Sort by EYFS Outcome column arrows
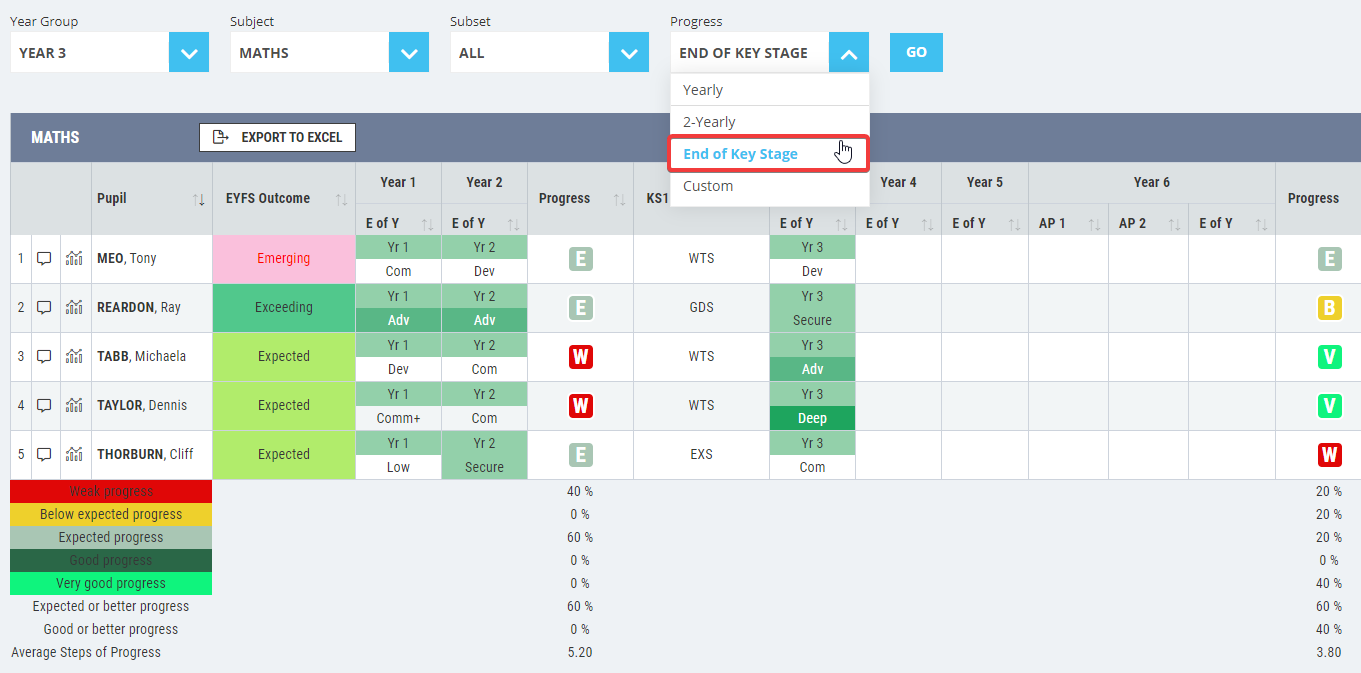 tap(341, 199)
